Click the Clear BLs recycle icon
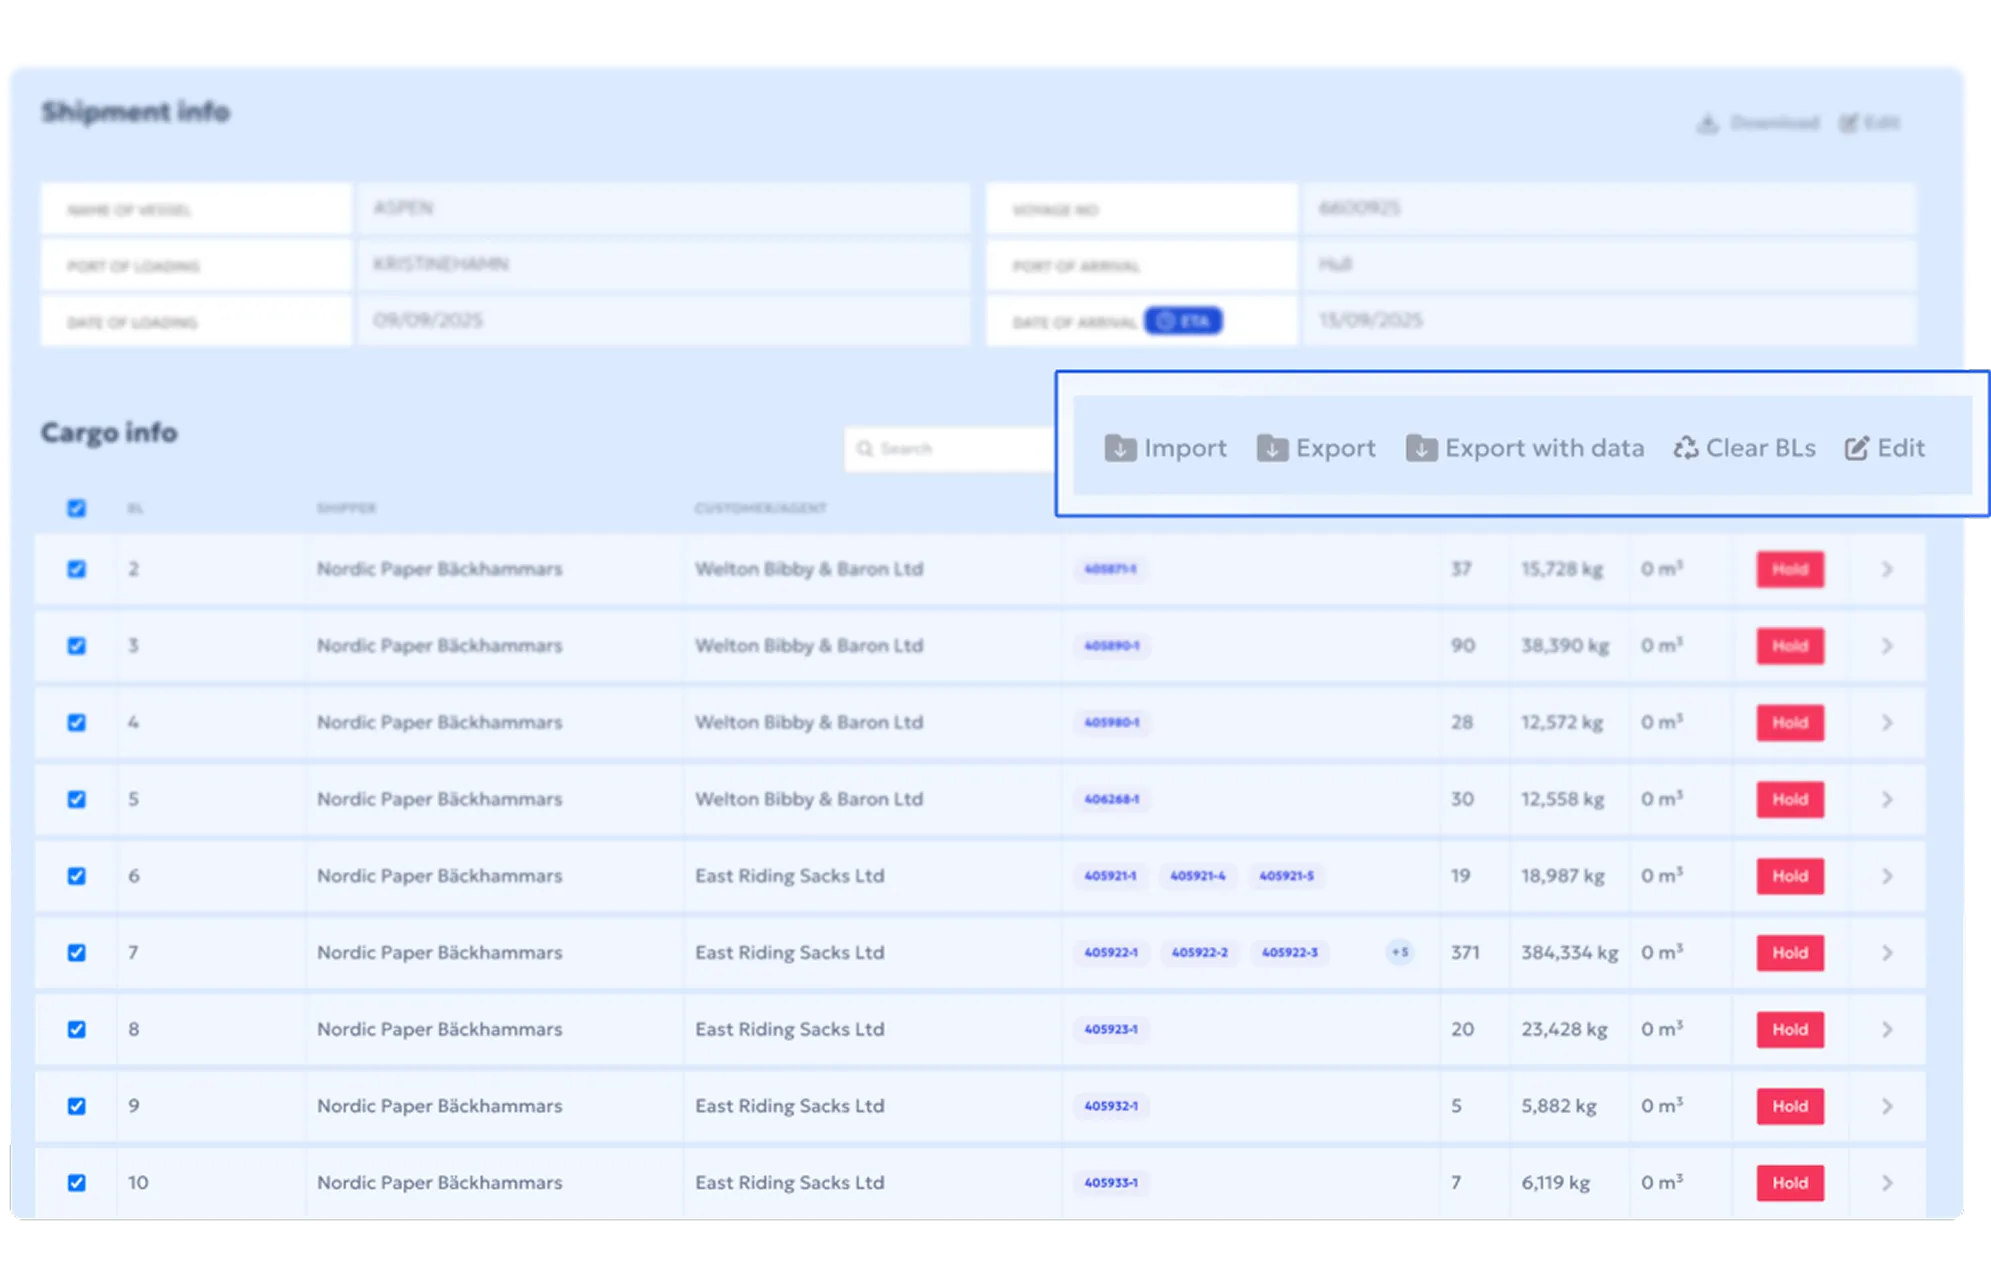1991x1281 pixels. pyautogui.click(x=1686, y=448)
